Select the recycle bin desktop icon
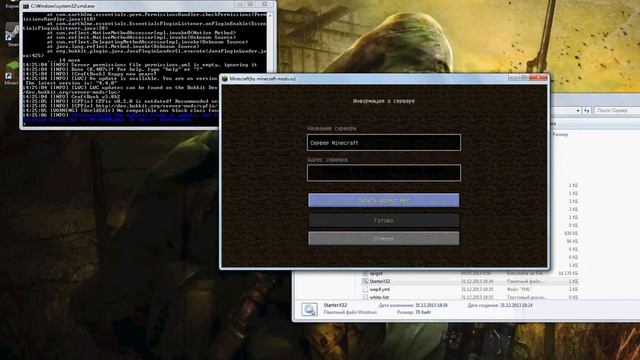 click(x=11, y=4)
